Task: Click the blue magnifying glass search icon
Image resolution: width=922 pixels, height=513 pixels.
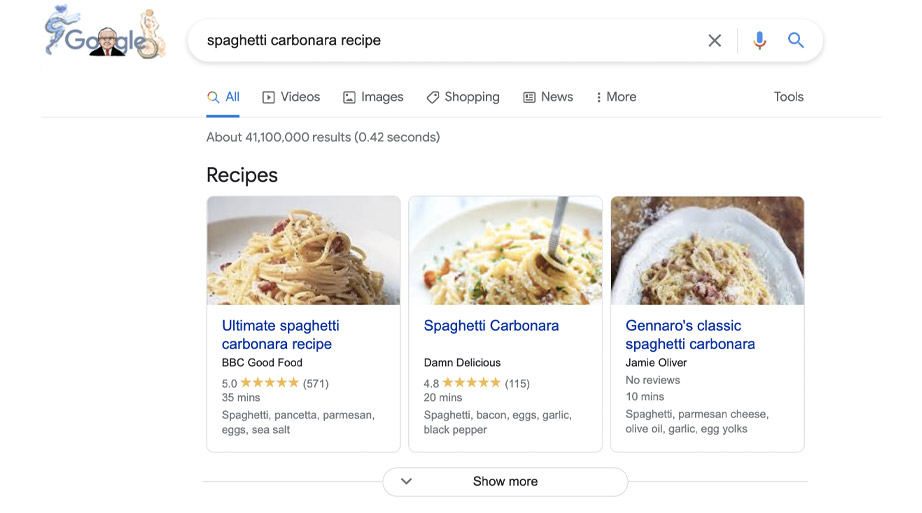Action: pyautogui.click(x=796, y=41)
